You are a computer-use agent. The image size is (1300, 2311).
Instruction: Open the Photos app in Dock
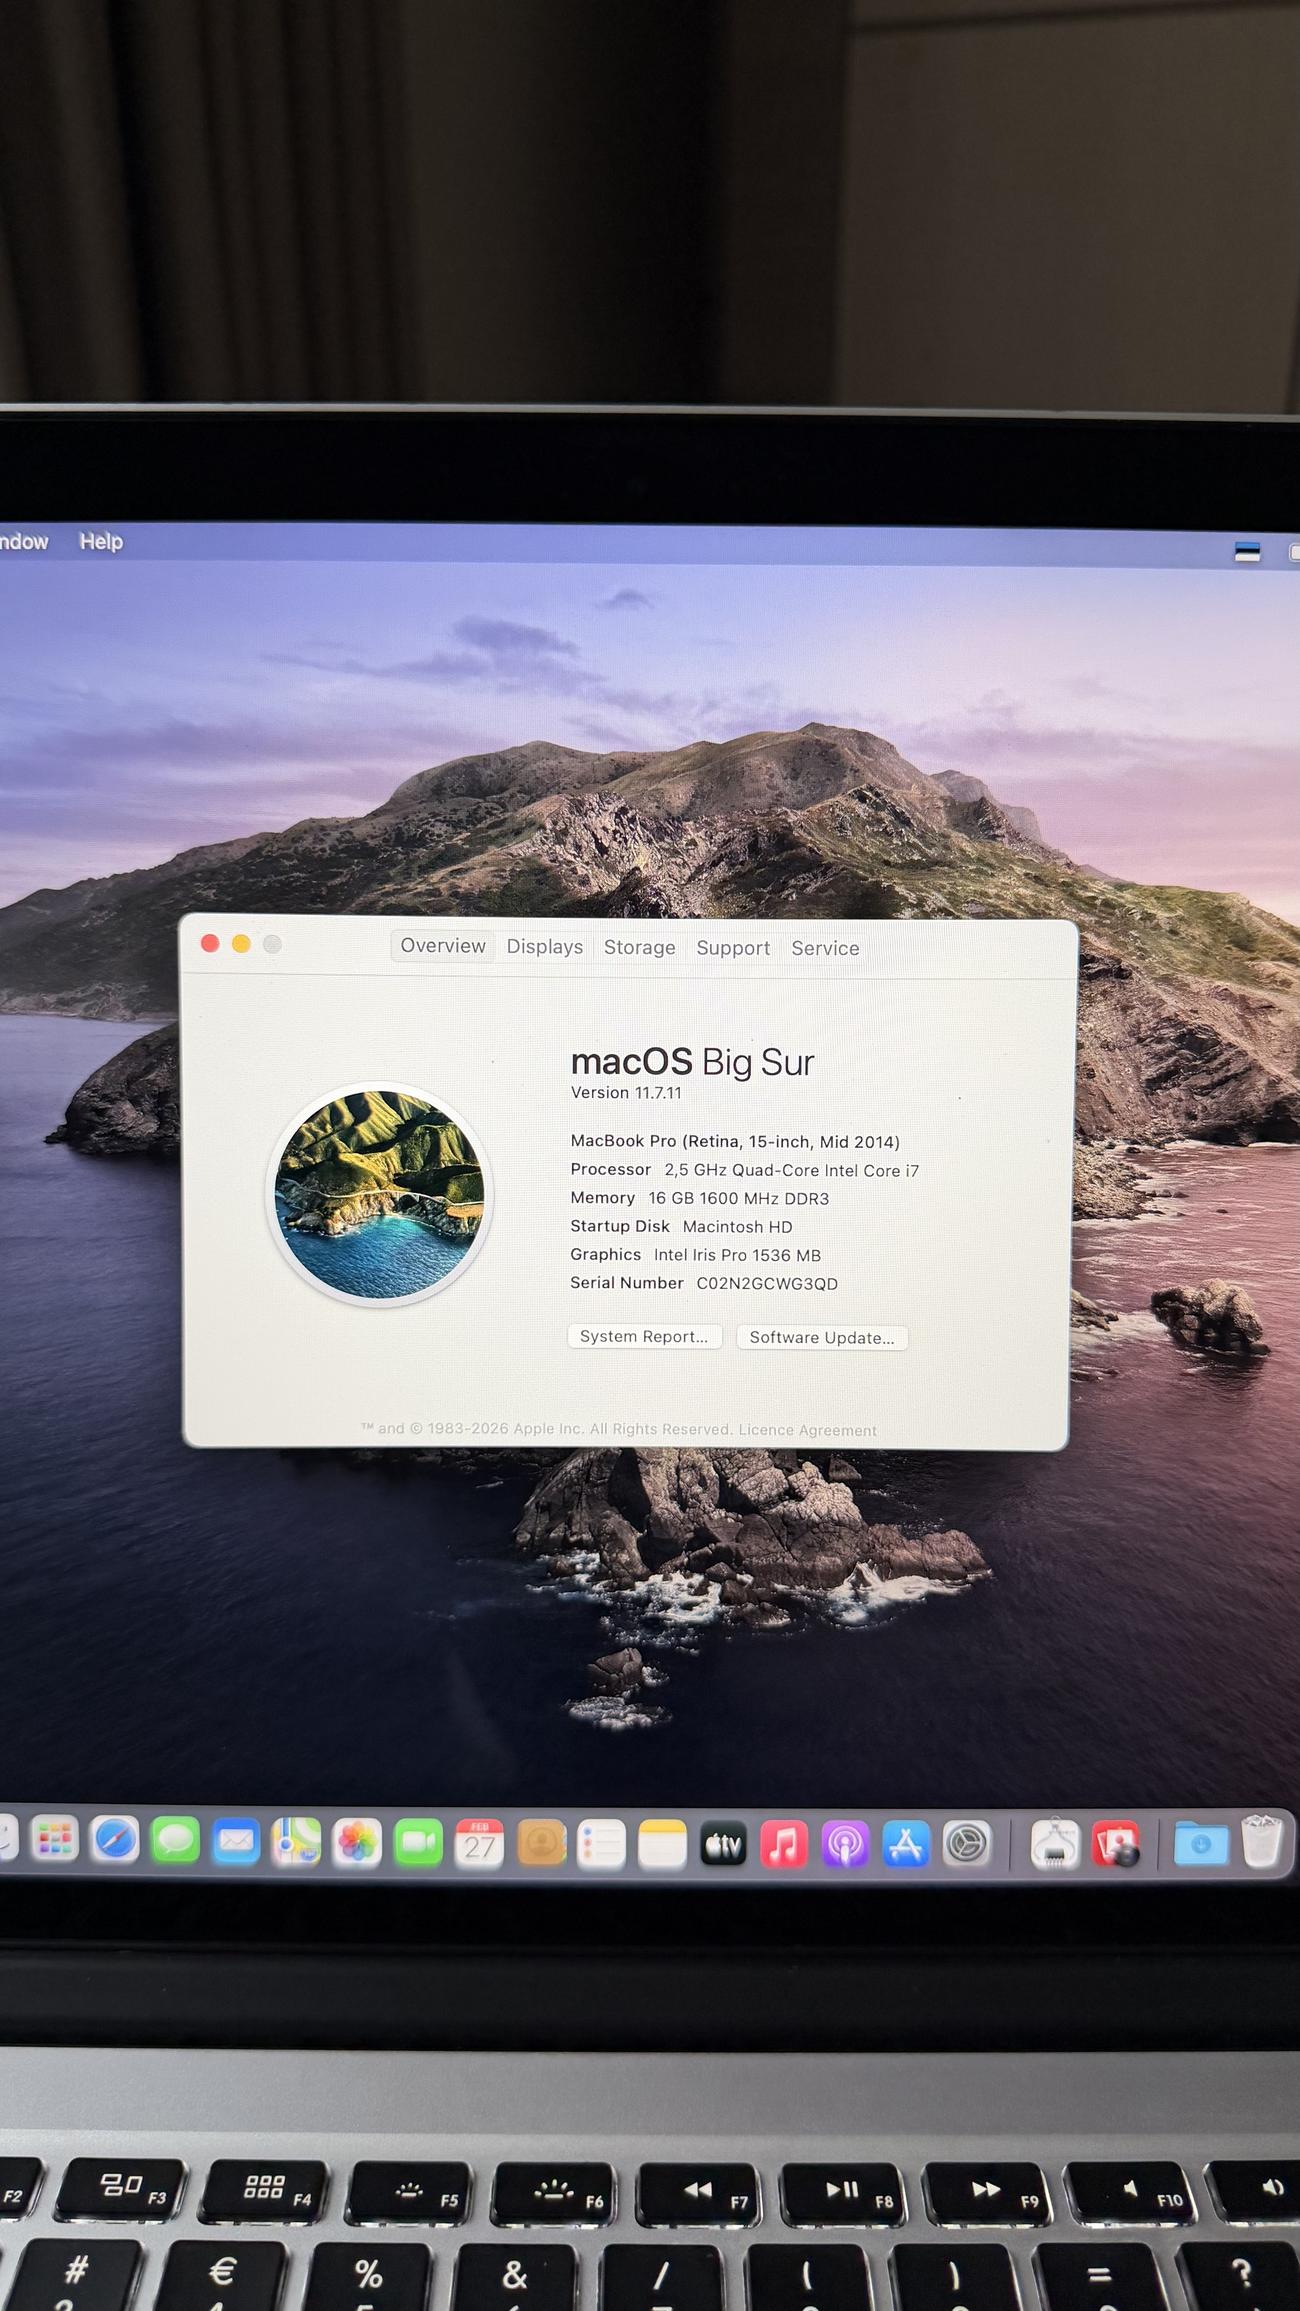click(357, 1842)
